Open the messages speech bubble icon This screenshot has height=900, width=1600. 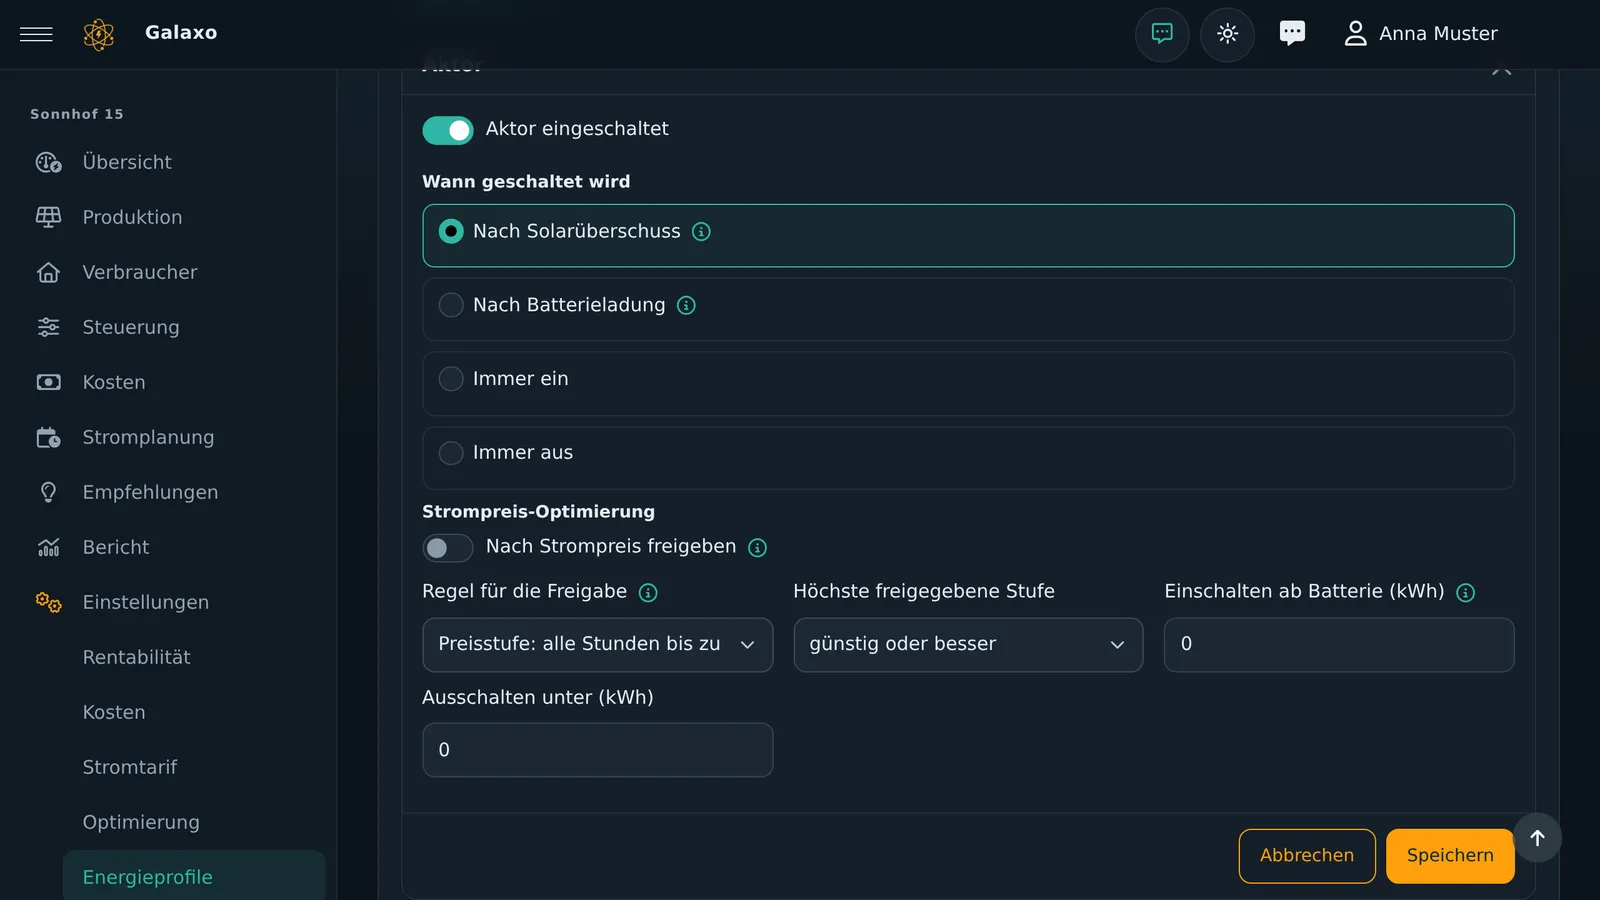click(x=1292, y=34)
